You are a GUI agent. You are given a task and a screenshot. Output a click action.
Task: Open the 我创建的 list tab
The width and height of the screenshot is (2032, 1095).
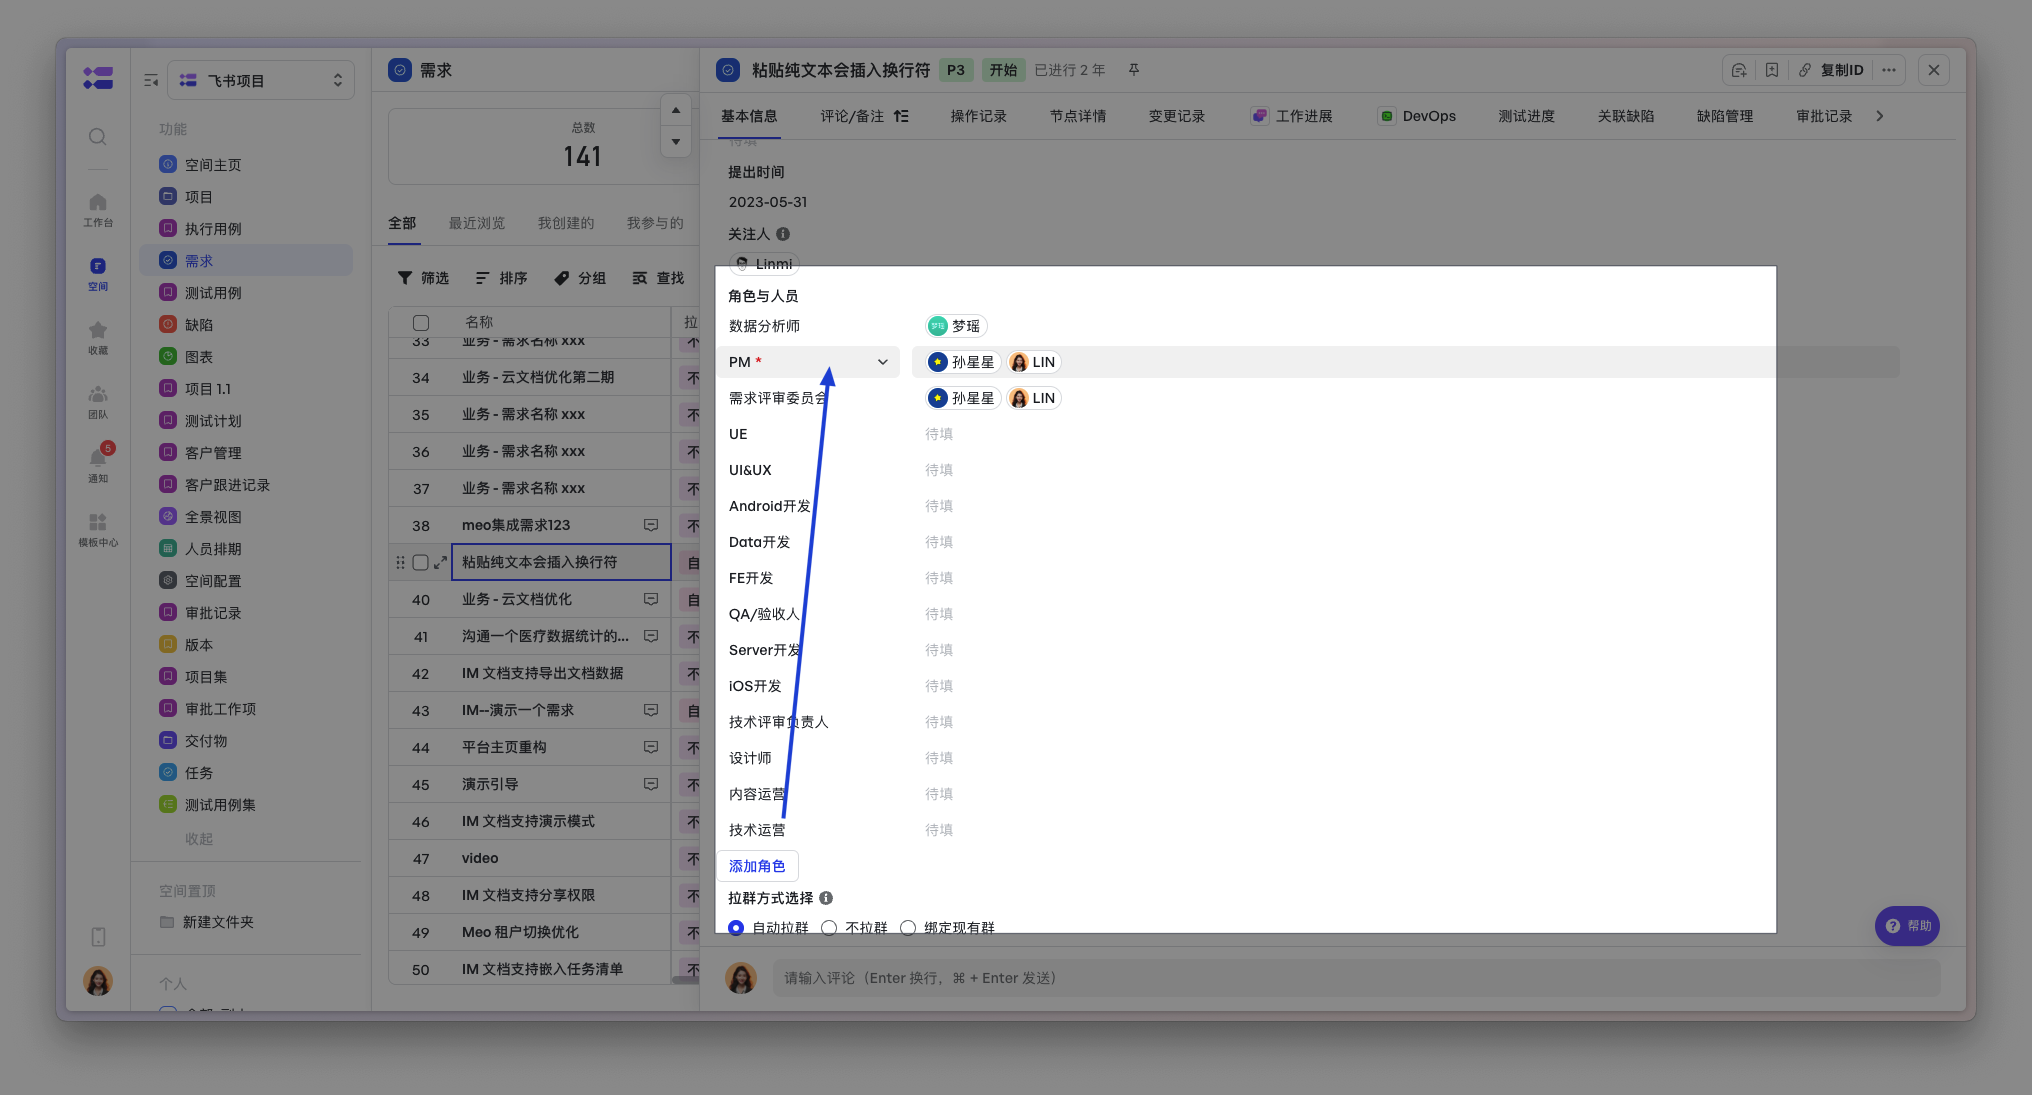pos(566,223)
